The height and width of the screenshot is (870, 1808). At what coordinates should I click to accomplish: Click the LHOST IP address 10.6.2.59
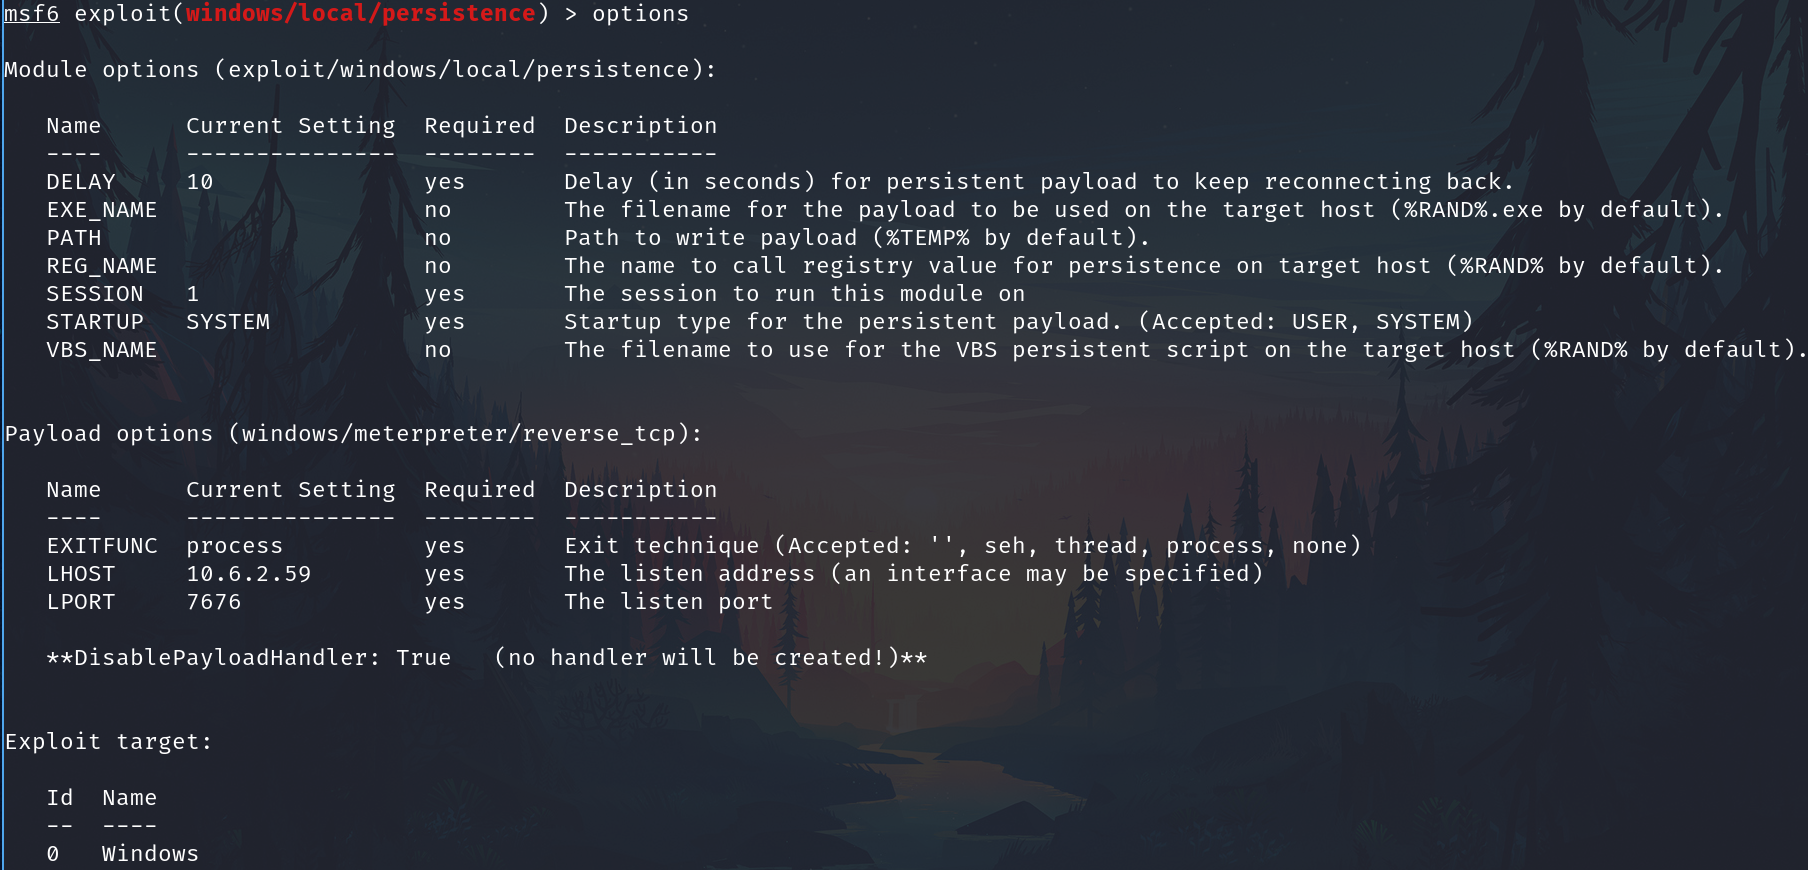pyautogui.click(x=248, y=574)
